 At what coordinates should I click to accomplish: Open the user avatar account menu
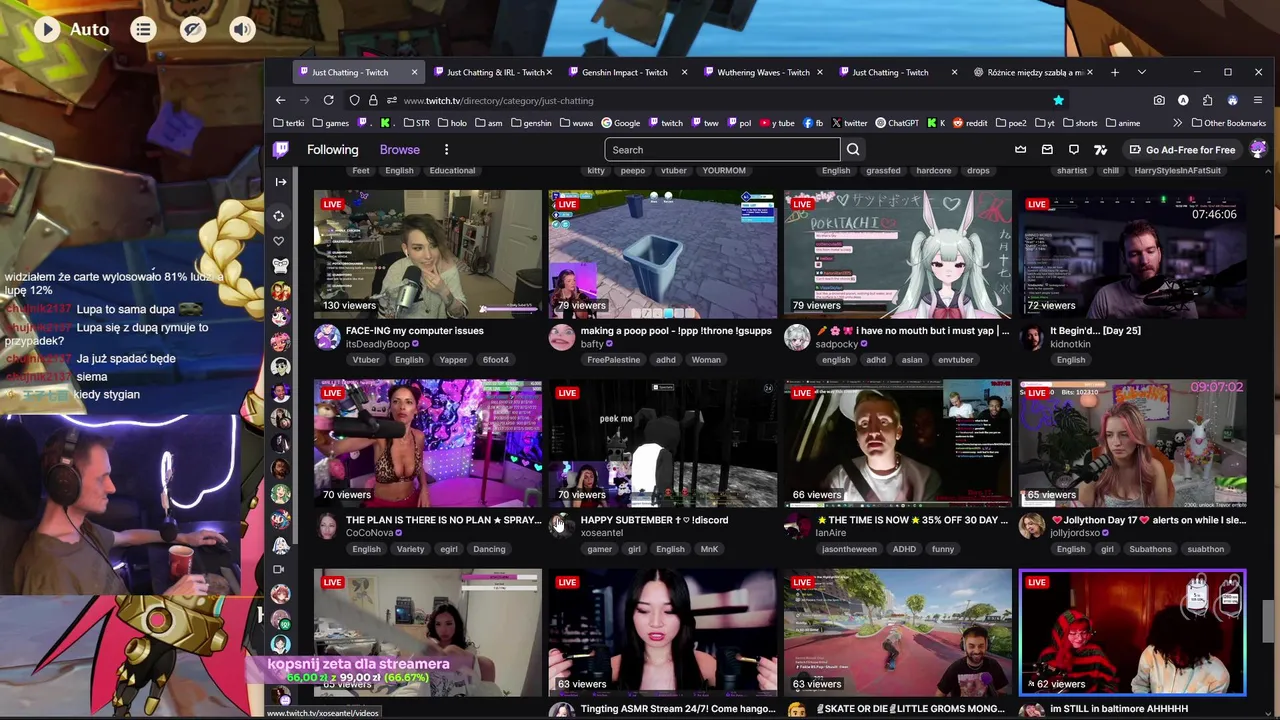[x=1258, y=150]
